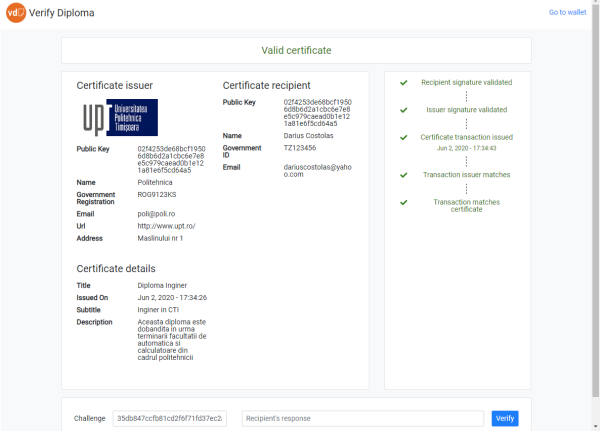Select Issued On date Jun 2, 2020 - 17:34:26
Screen dimensions: 602x437
coord(172,298)
